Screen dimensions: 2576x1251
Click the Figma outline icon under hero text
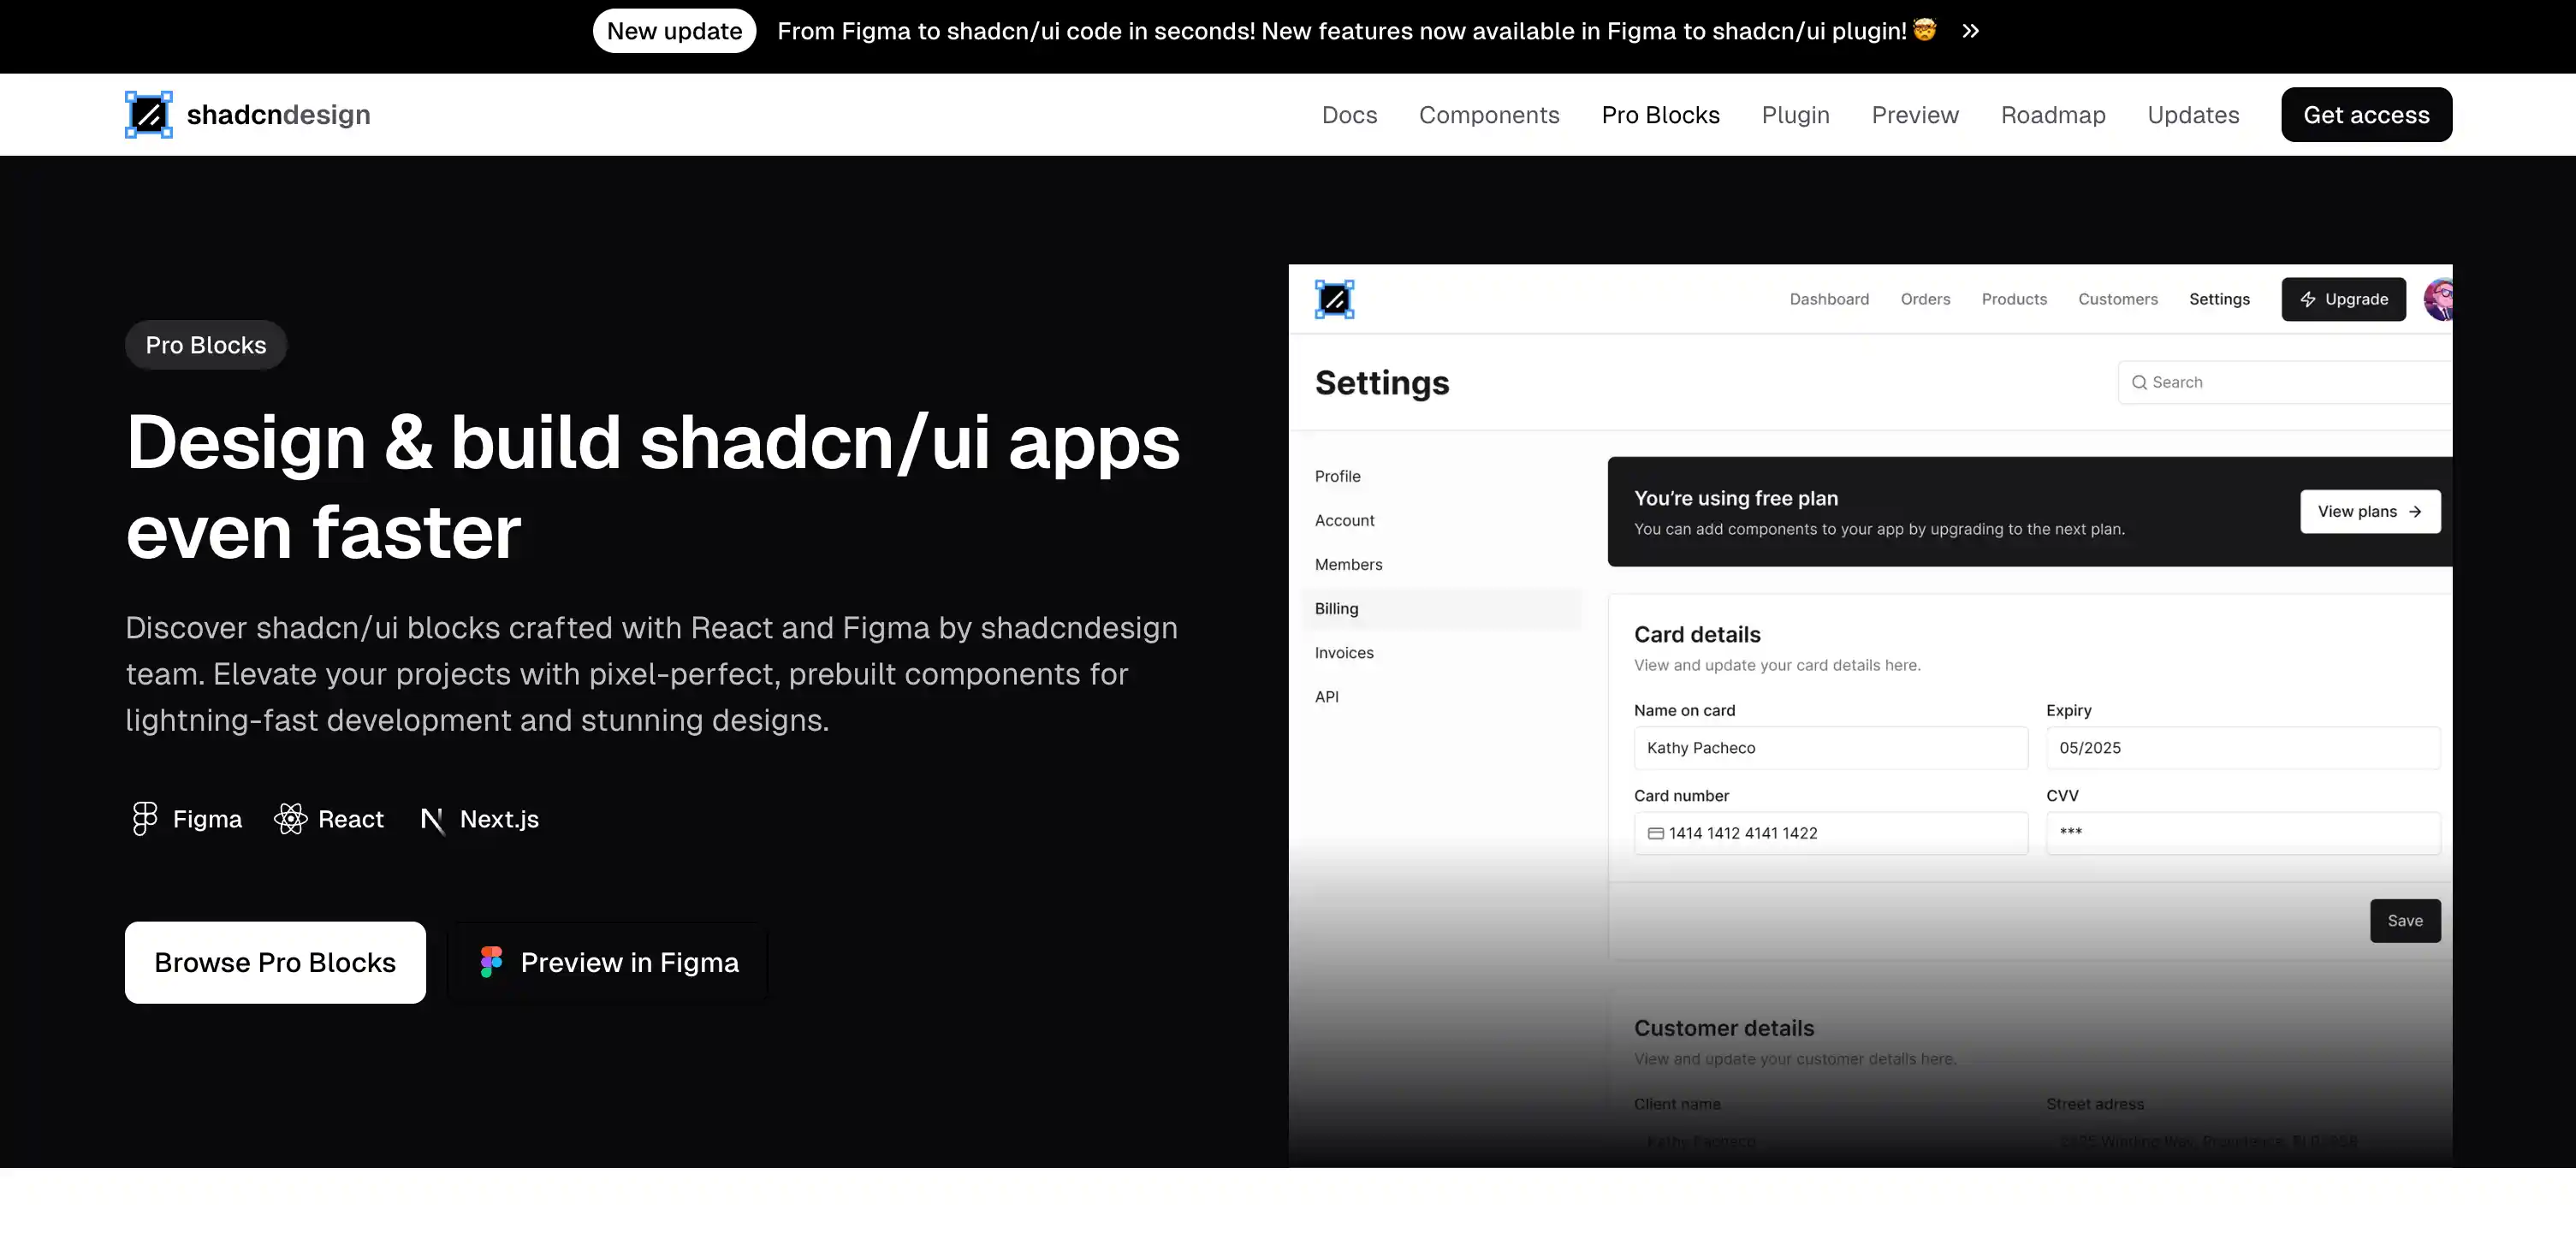(145, 818)
